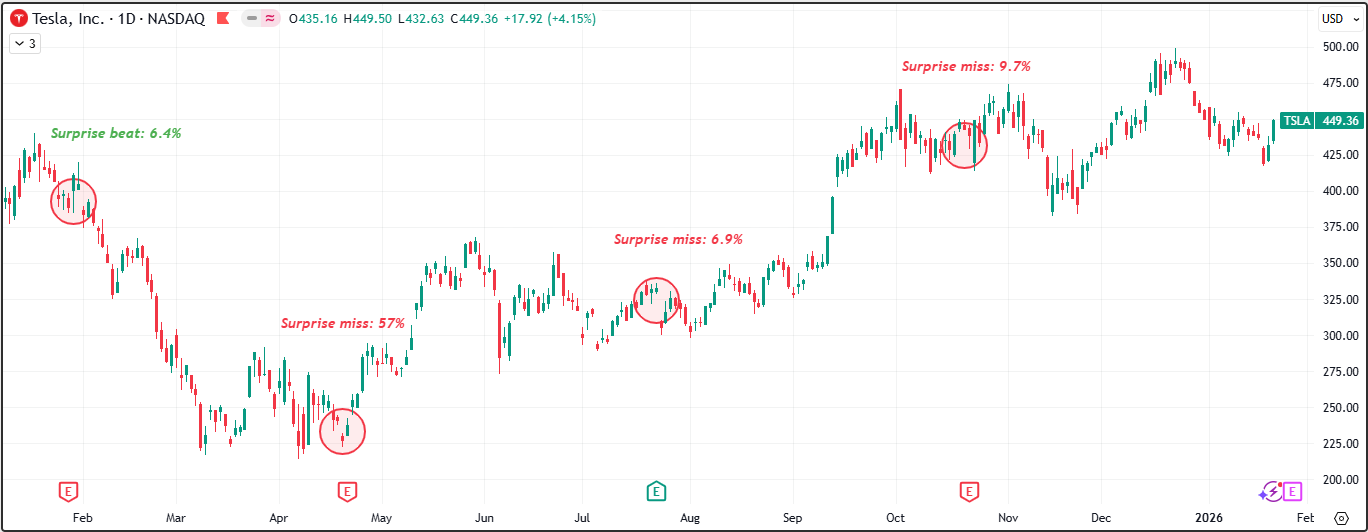Click the Jun time axis label
The width and height of the screenshot is (1368, 532).
click(x=483, y=518)
